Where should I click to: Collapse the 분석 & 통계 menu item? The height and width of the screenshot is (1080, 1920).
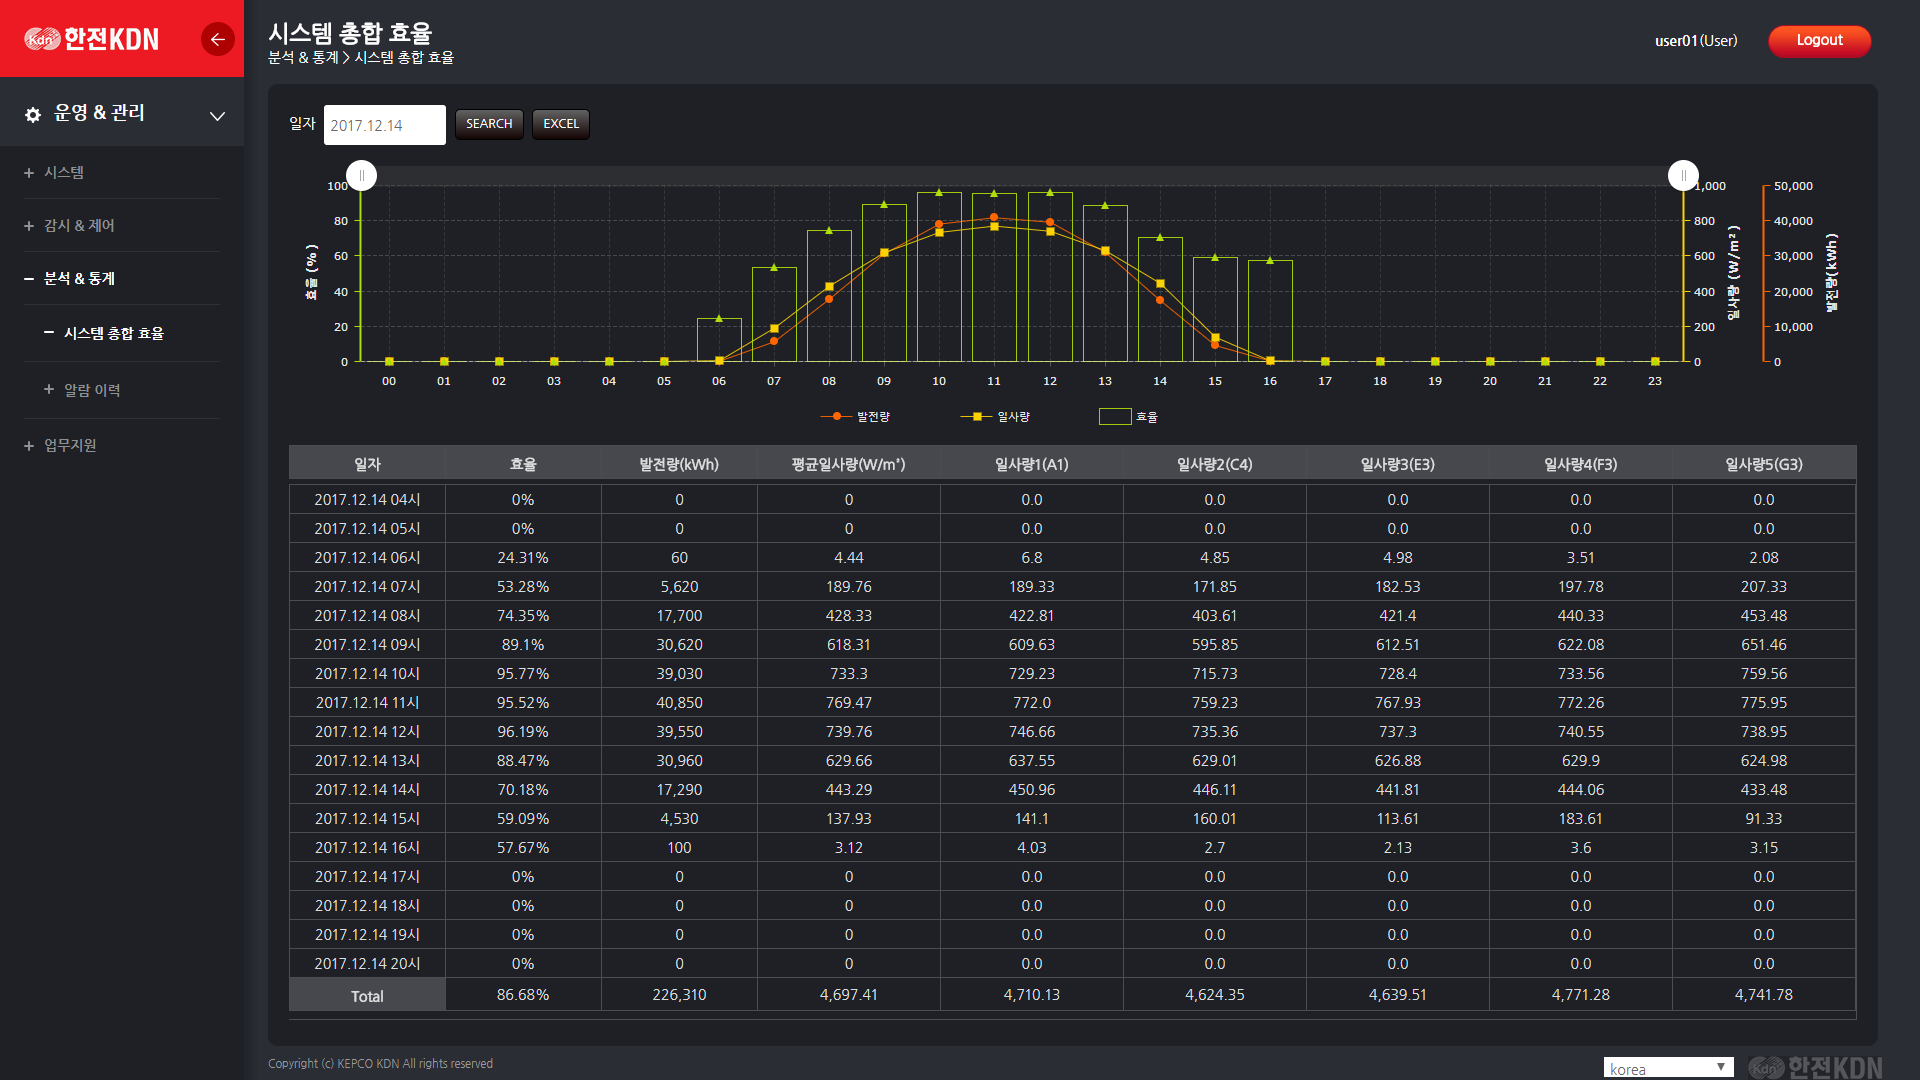tap(69, 278)
